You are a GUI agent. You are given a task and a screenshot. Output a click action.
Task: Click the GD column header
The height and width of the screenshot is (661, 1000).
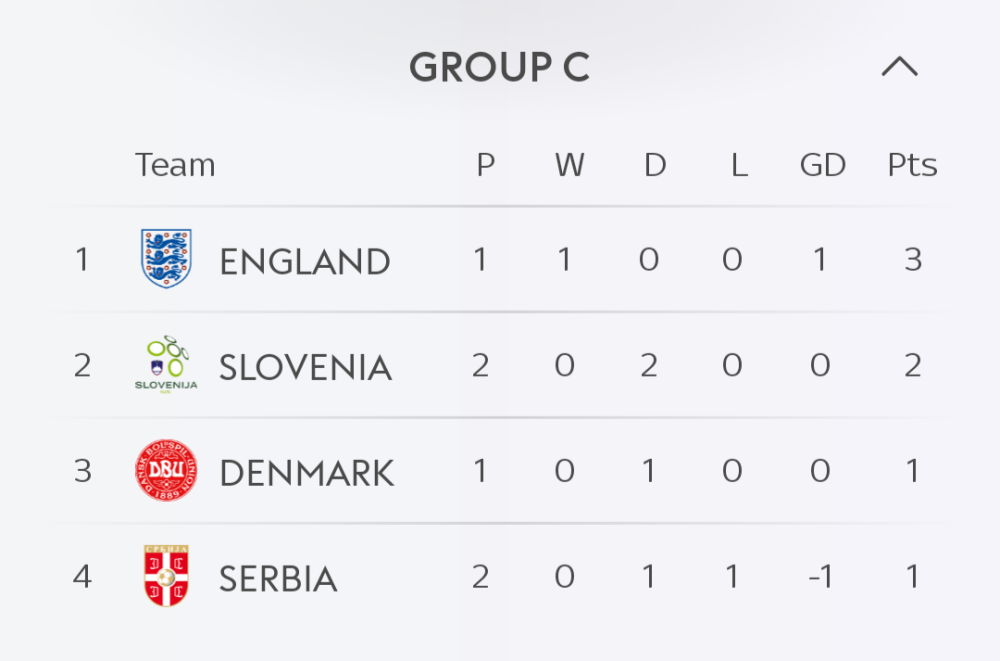pos(822,165)
